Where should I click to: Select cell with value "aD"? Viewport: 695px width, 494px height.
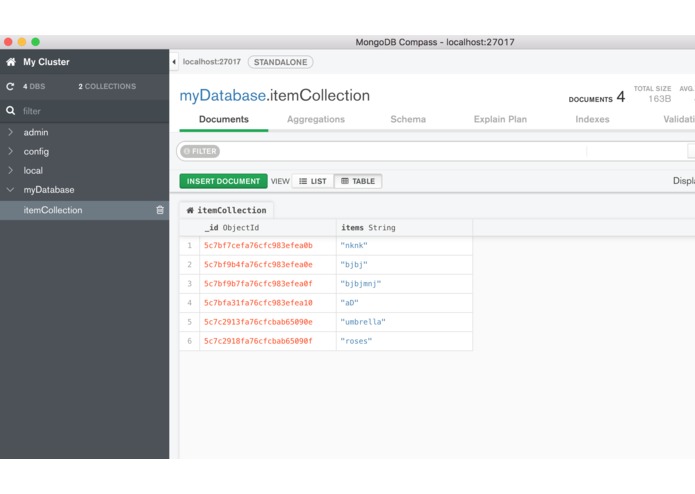(404, 303)
